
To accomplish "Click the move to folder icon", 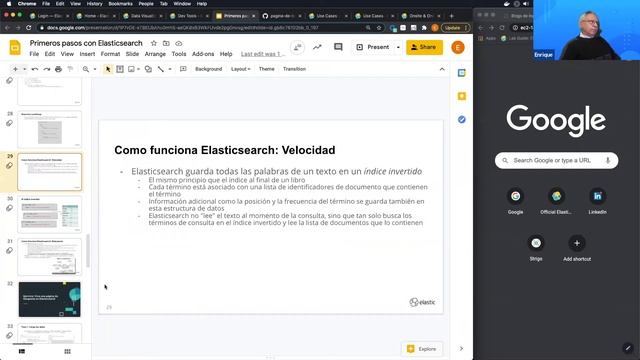I will coord(166,43).
